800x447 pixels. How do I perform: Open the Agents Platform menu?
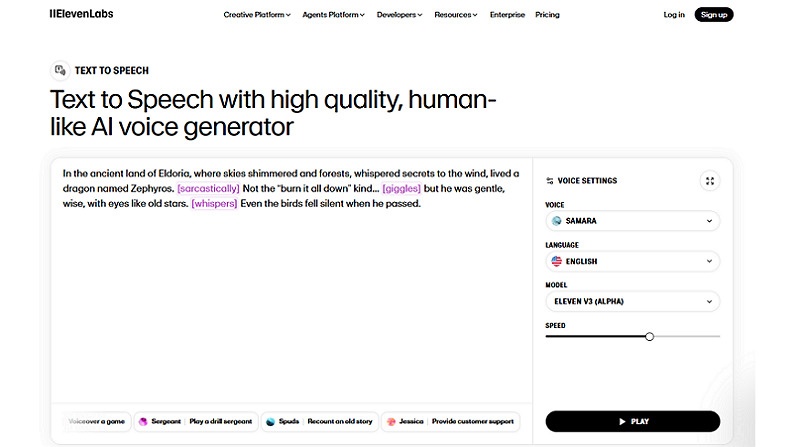tap(333, 15)
